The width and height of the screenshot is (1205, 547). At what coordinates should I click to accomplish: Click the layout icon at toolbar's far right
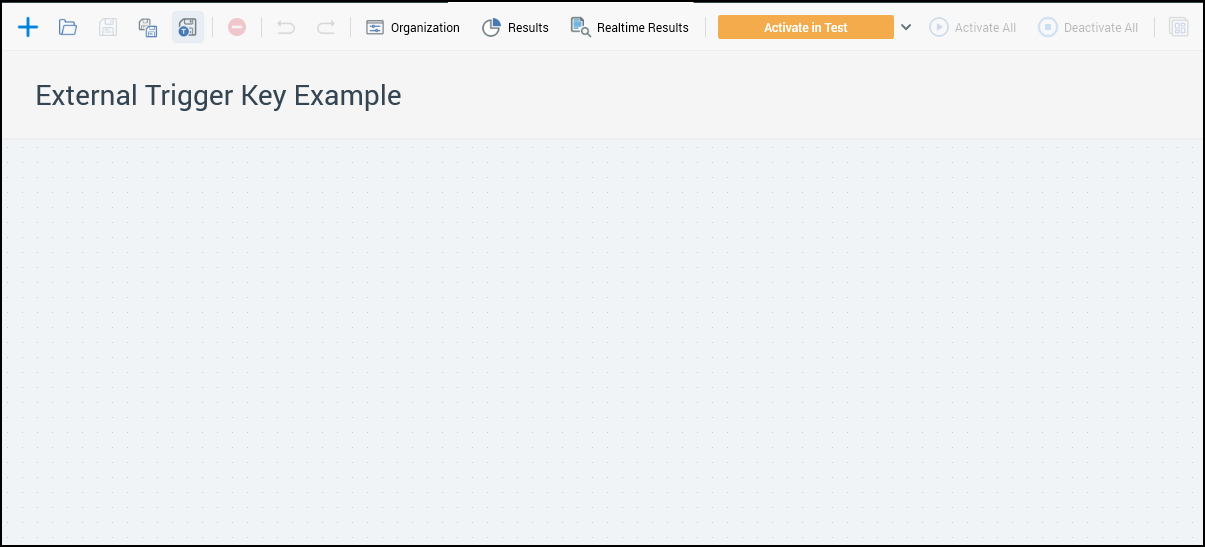(1179, 27)
